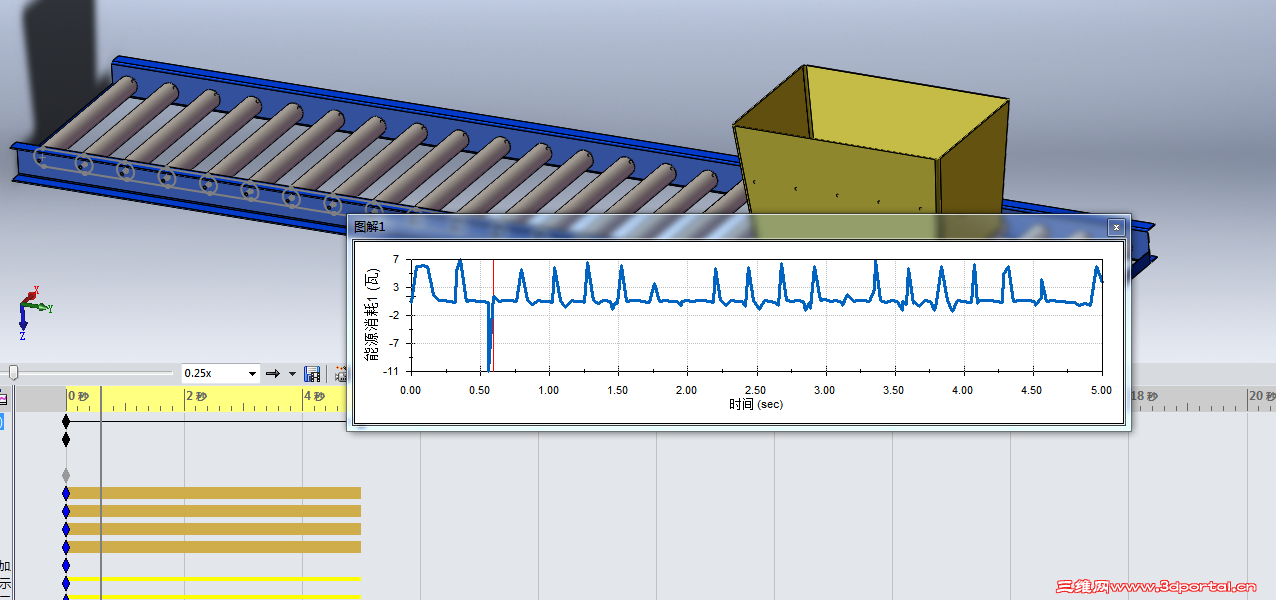This screenshot has height=600, width=1276.
Task: Open the Animation Wizard icon
Action: pos(341,374)
